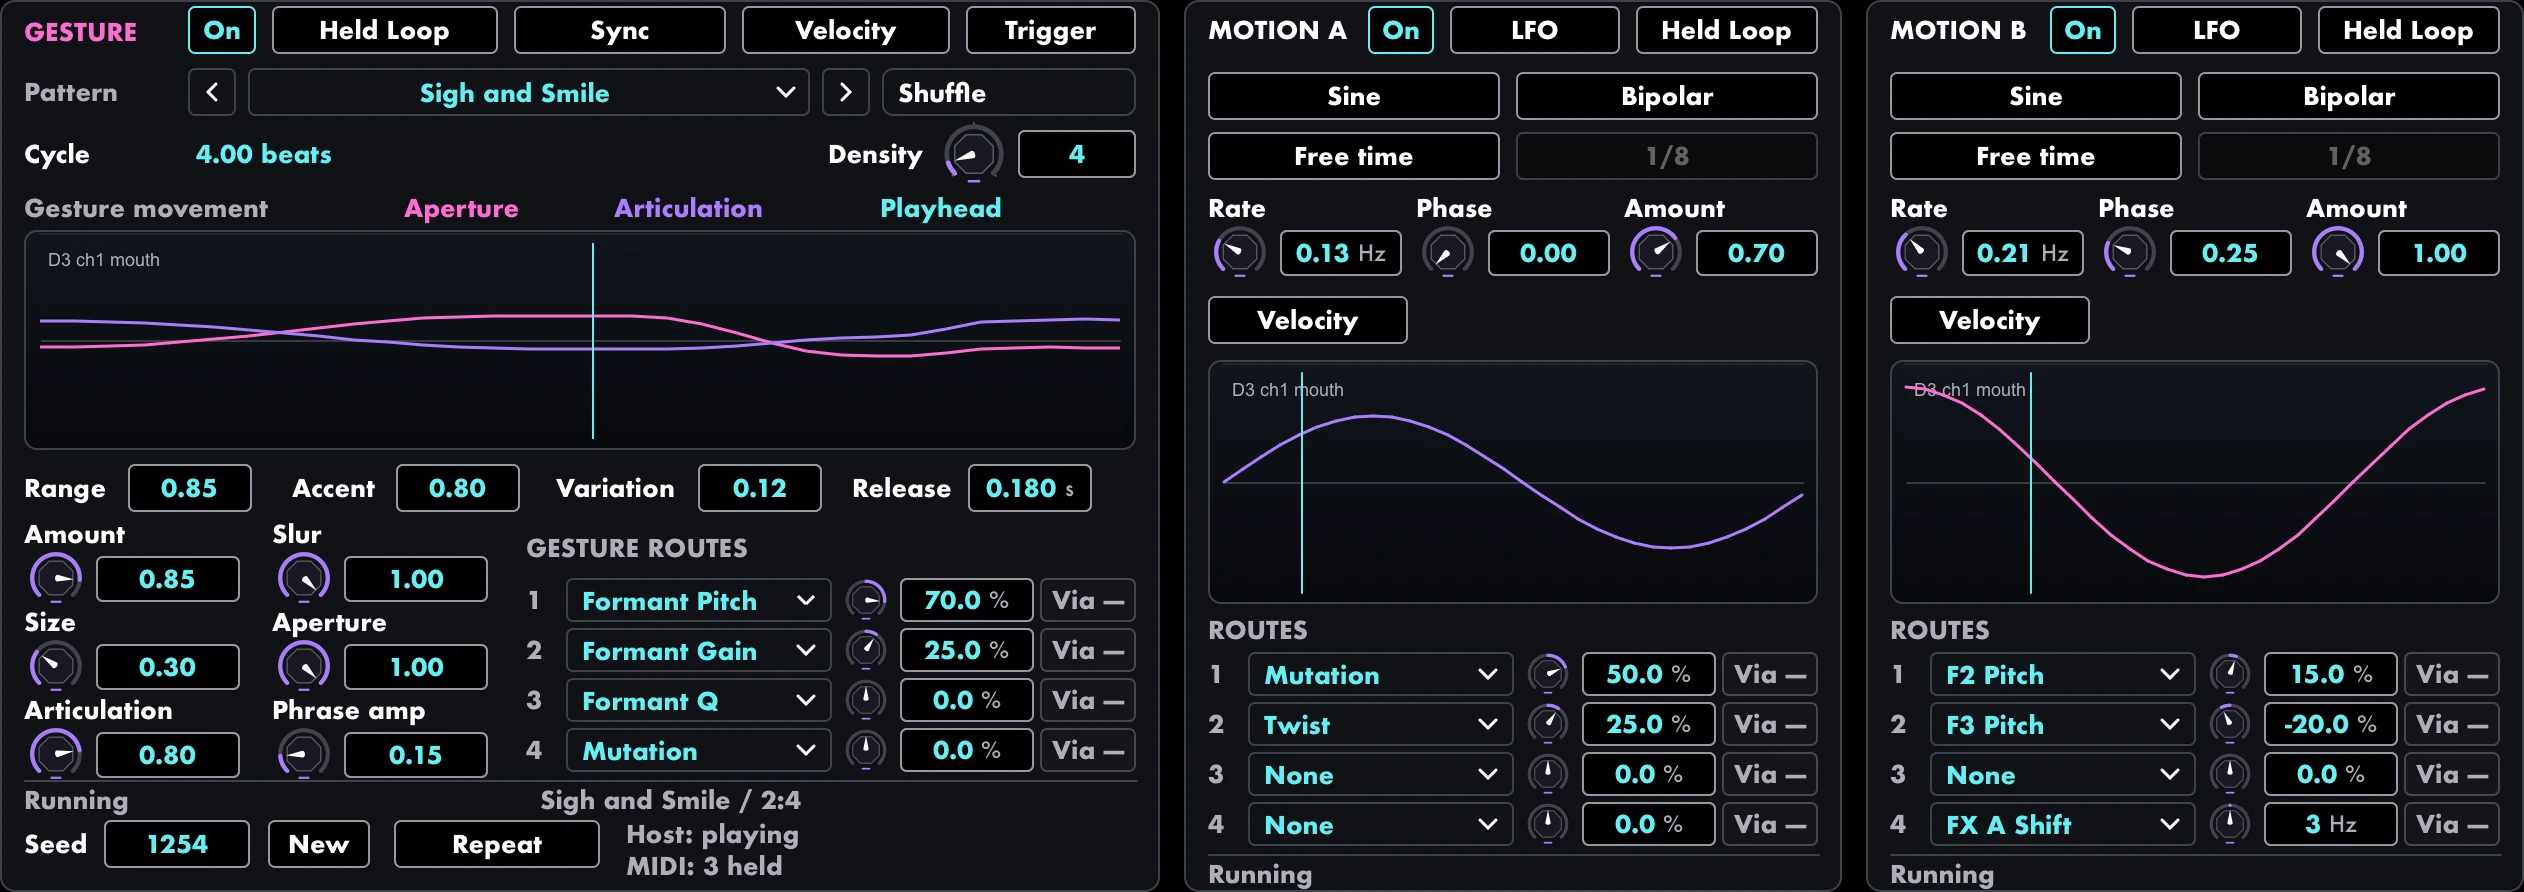Image resolution: width=2524 pixels, height=892 pixels.
Task: Select the Playhead movement view
Action: (941, 208)
